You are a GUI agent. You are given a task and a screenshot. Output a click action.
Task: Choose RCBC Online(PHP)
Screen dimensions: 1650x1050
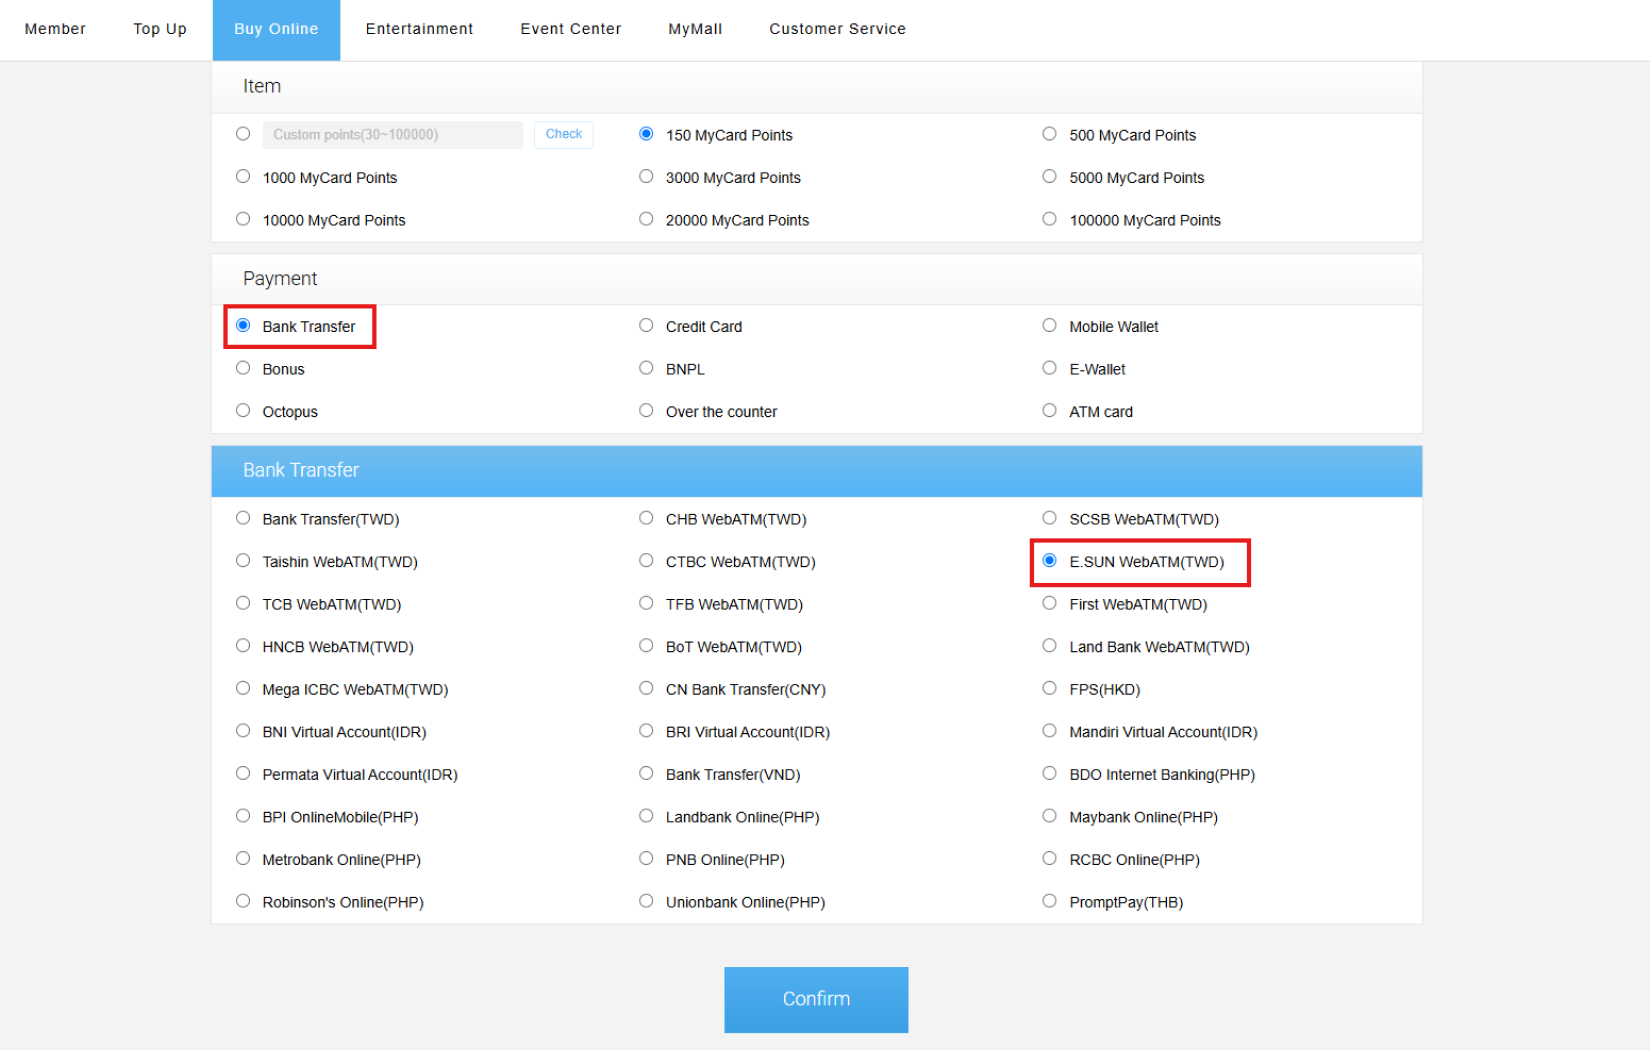click(x=1049, y=858)
